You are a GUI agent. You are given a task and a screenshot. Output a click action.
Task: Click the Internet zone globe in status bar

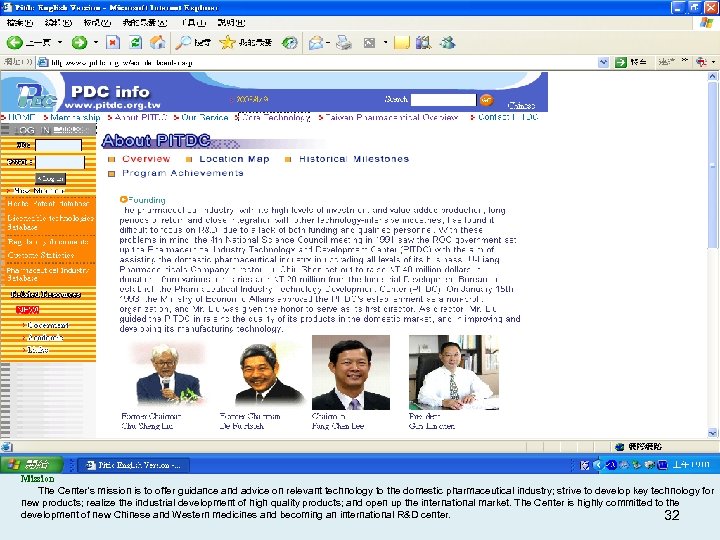click(x=619, y=446)
